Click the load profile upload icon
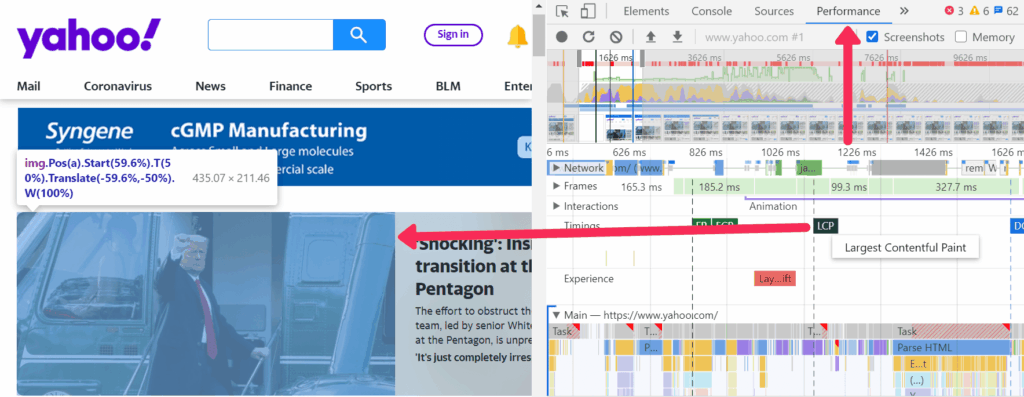Image resolution: width=1024 pixels, height=397 pixels. click(x=650, y=37)
